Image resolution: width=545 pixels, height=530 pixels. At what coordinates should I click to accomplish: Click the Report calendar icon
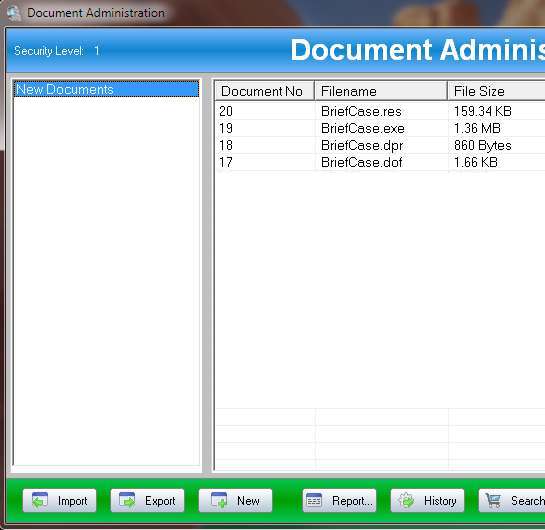coord(314,500)
